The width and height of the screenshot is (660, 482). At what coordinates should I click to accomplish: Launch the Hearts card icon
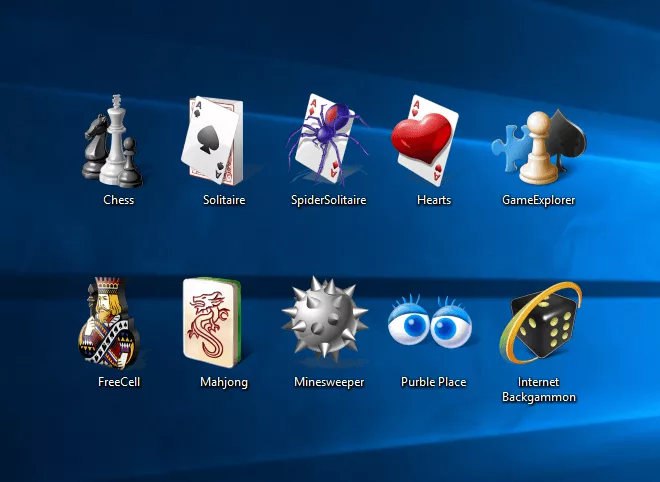tap(425, 140)
